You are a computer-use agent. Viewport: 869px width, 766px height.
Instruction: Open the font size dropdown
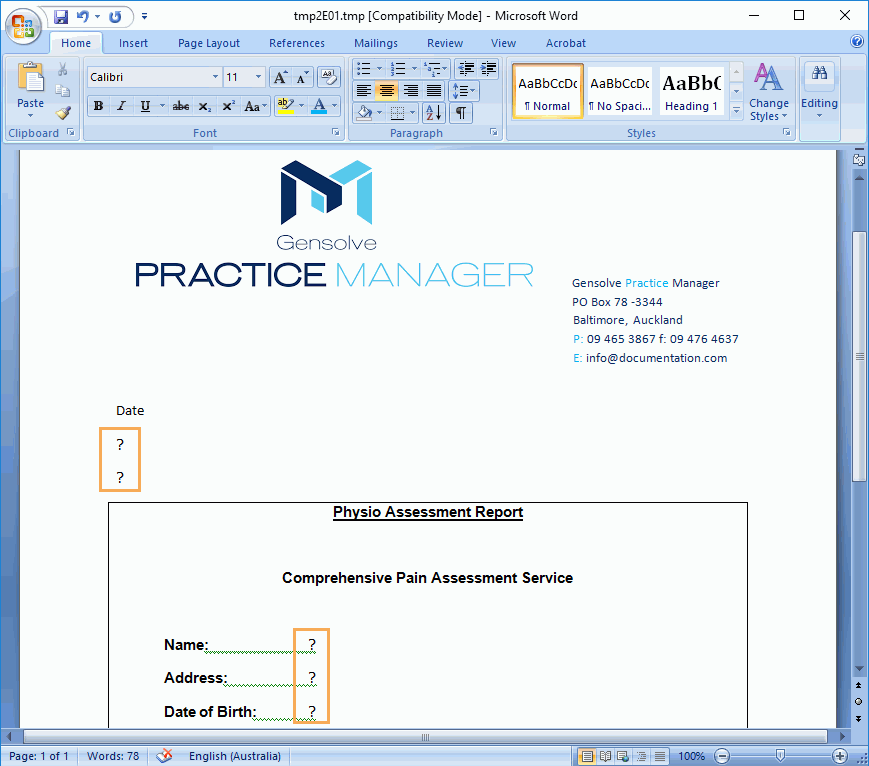pos(259,77)
